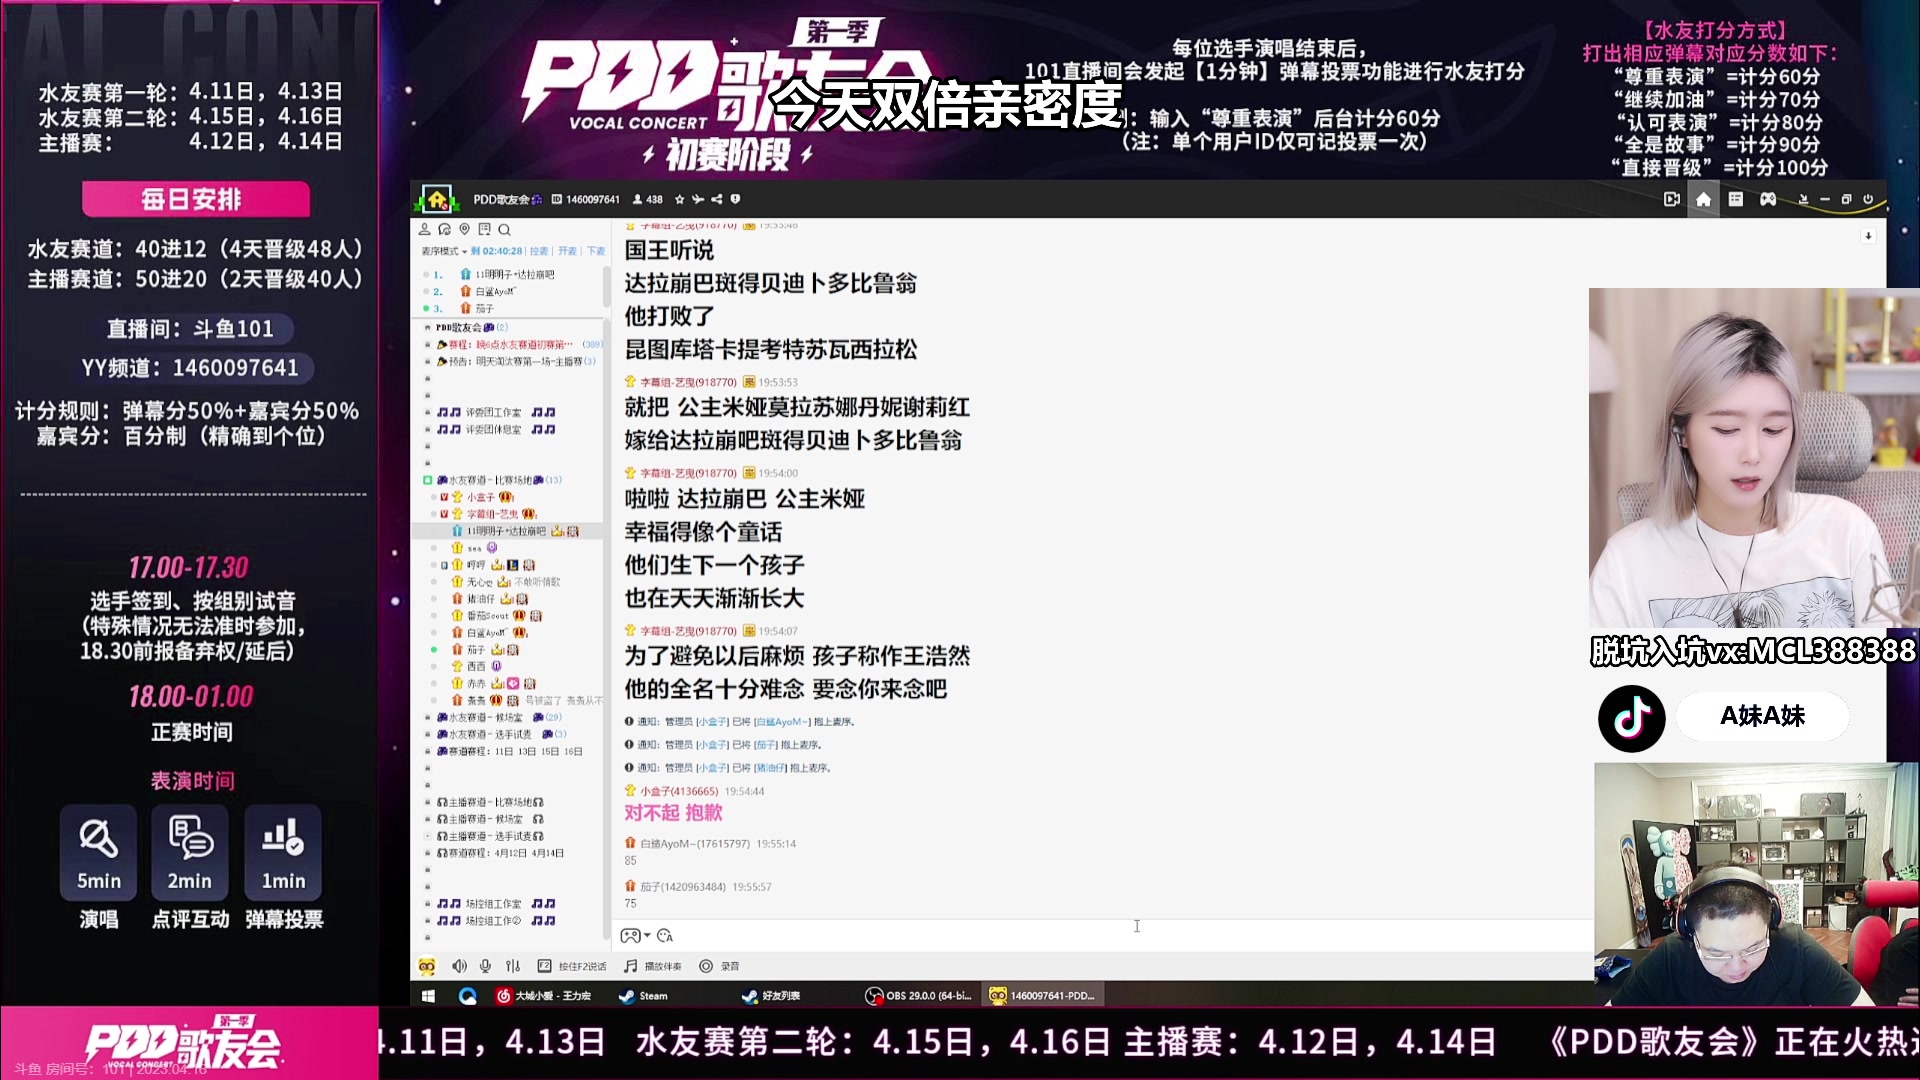Open 好友列表 Steam friends taskbar item
The image size is (1920, 1080).
pyautogui.click(x=771, y=996)
